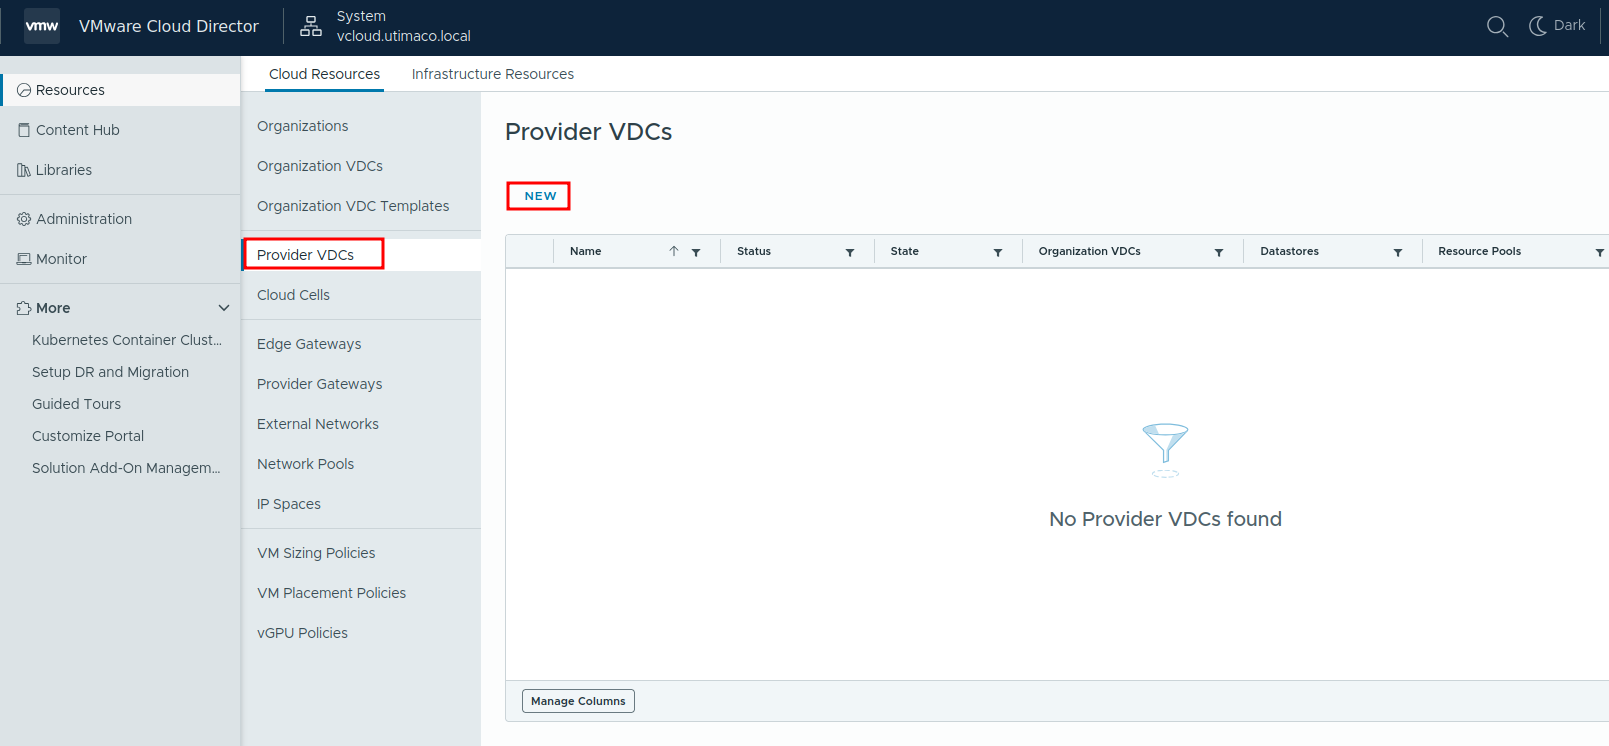The width and height of the screenshot is (1609, 746).
Task: Open Customize Portal
Action: tap(88, 436)
